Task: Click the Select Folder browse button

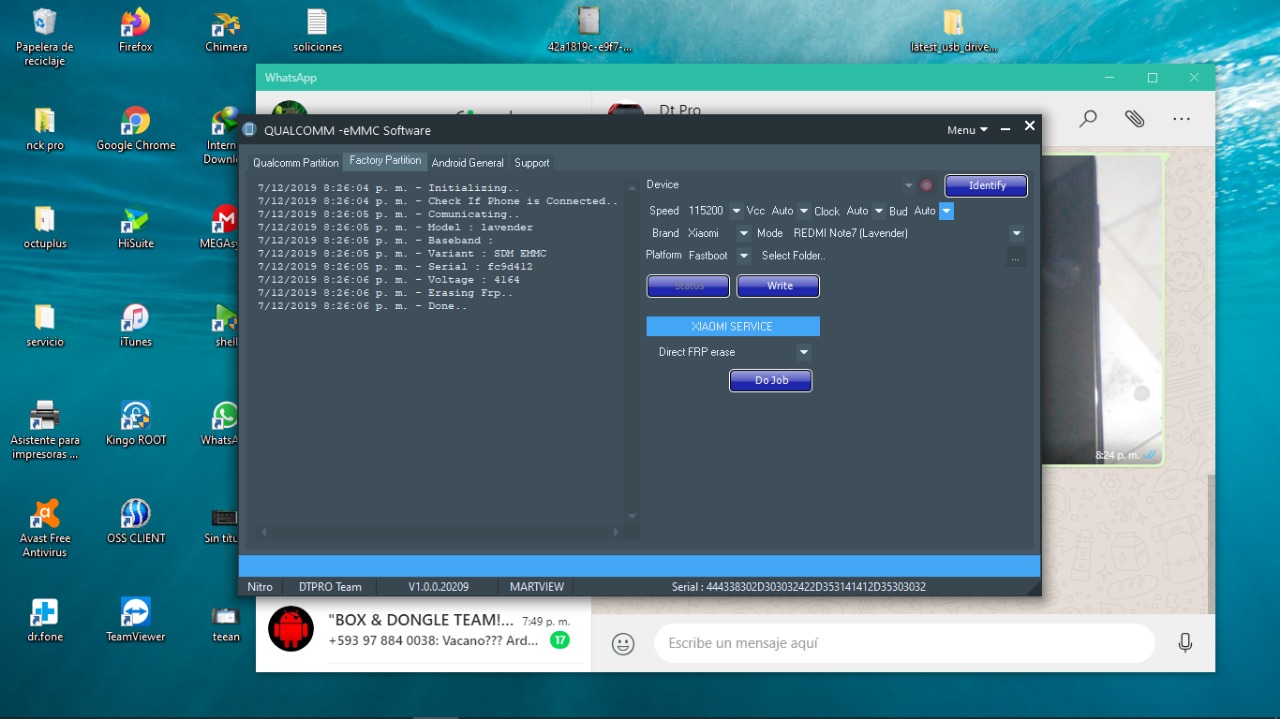Action: (1015, 257)
